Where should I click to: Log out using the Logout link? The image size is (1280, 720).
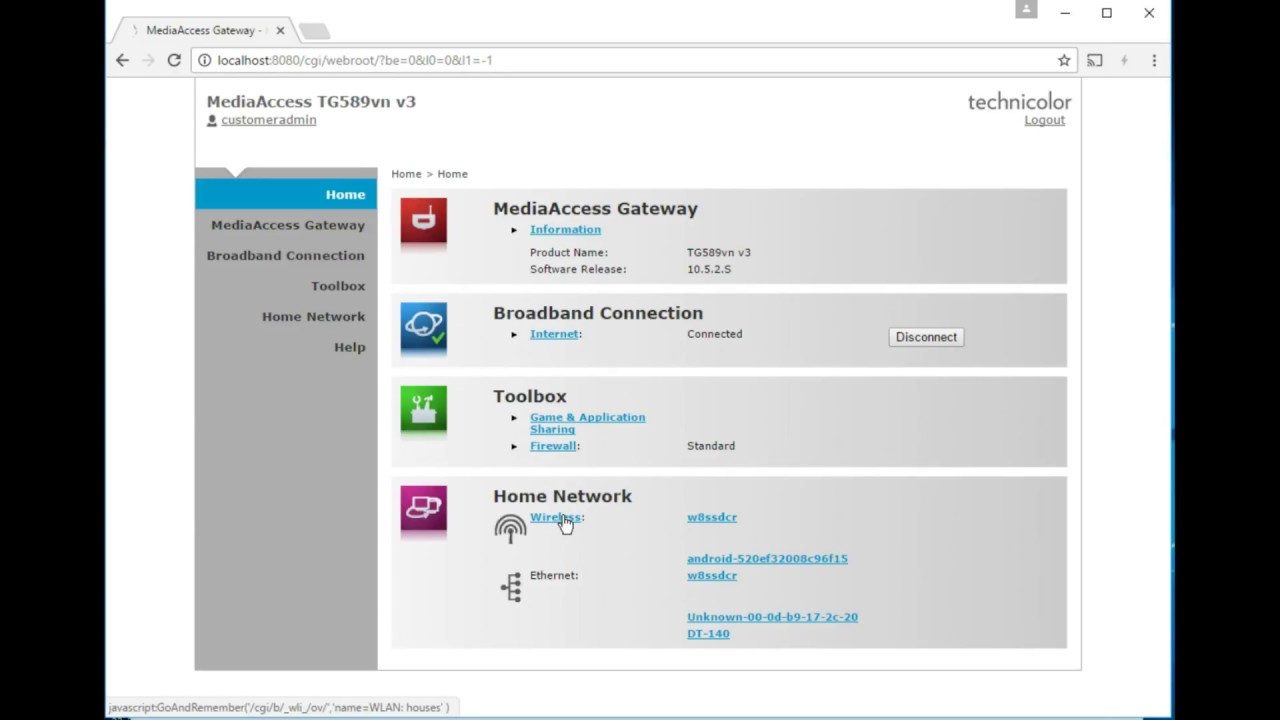[x=1045, y=120]
